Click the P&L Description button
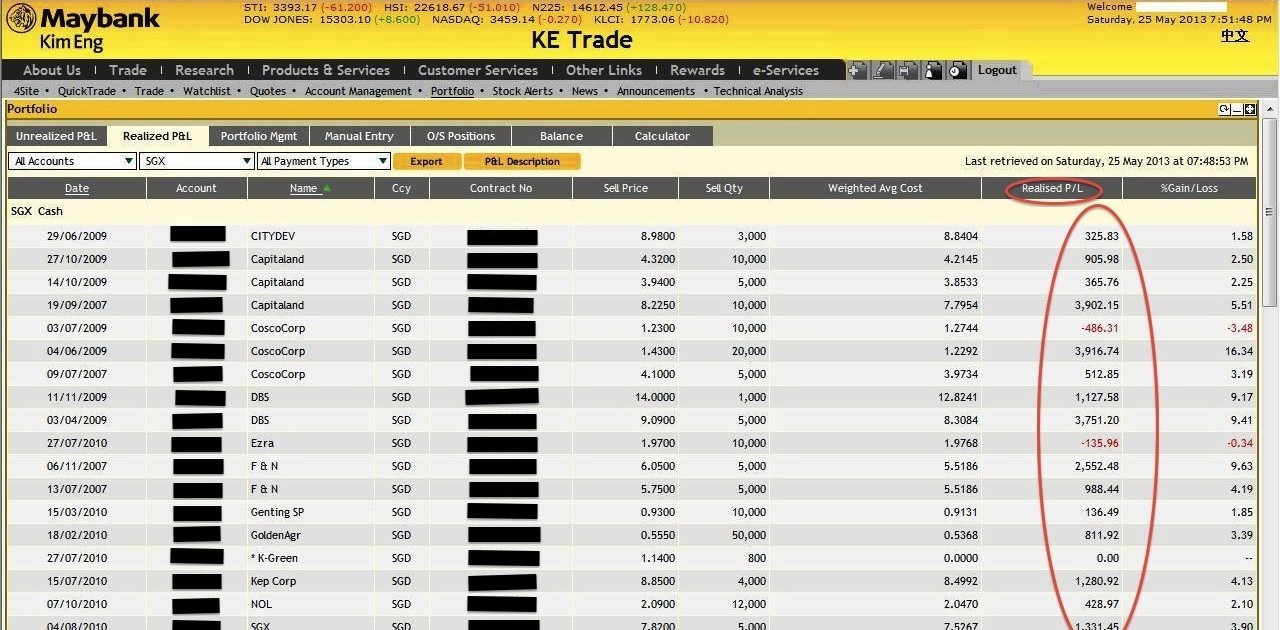The height and width of the screenshot is (630, 1280). (x=521, y=161)
